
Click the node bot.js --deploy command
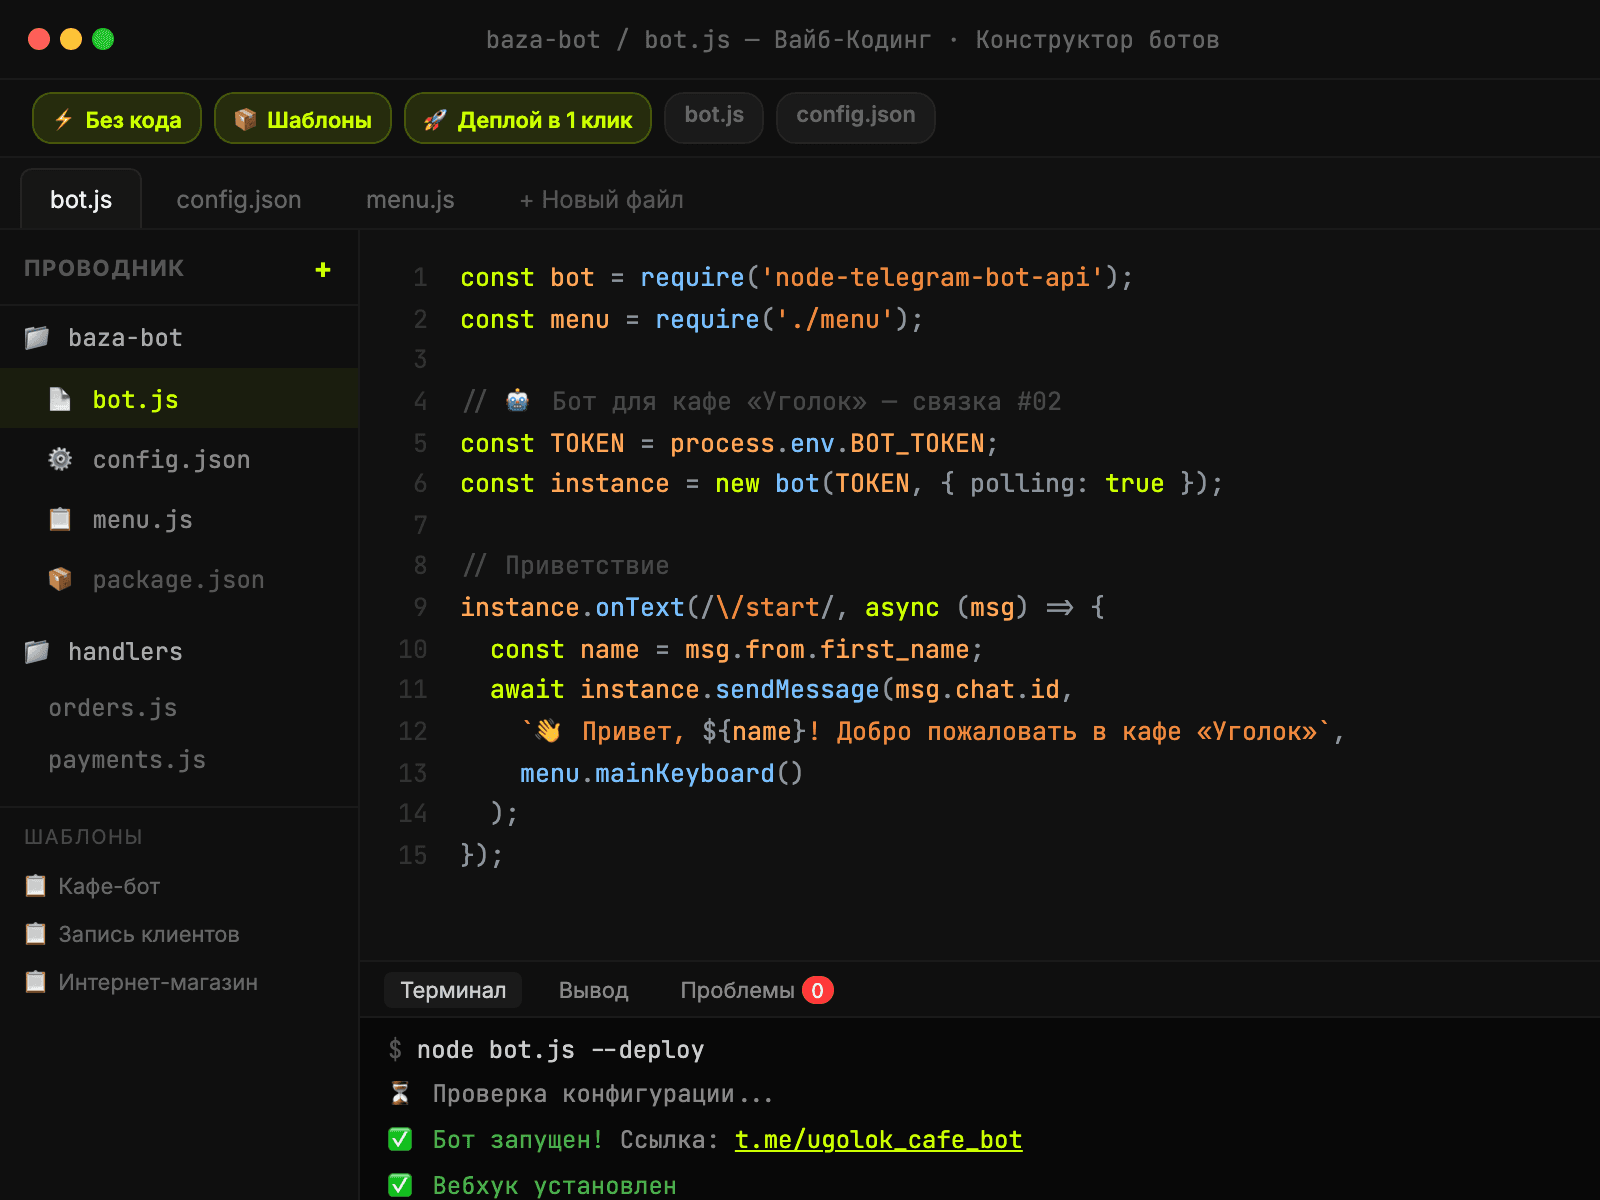pyautogui.click(x=561, y=1050)
